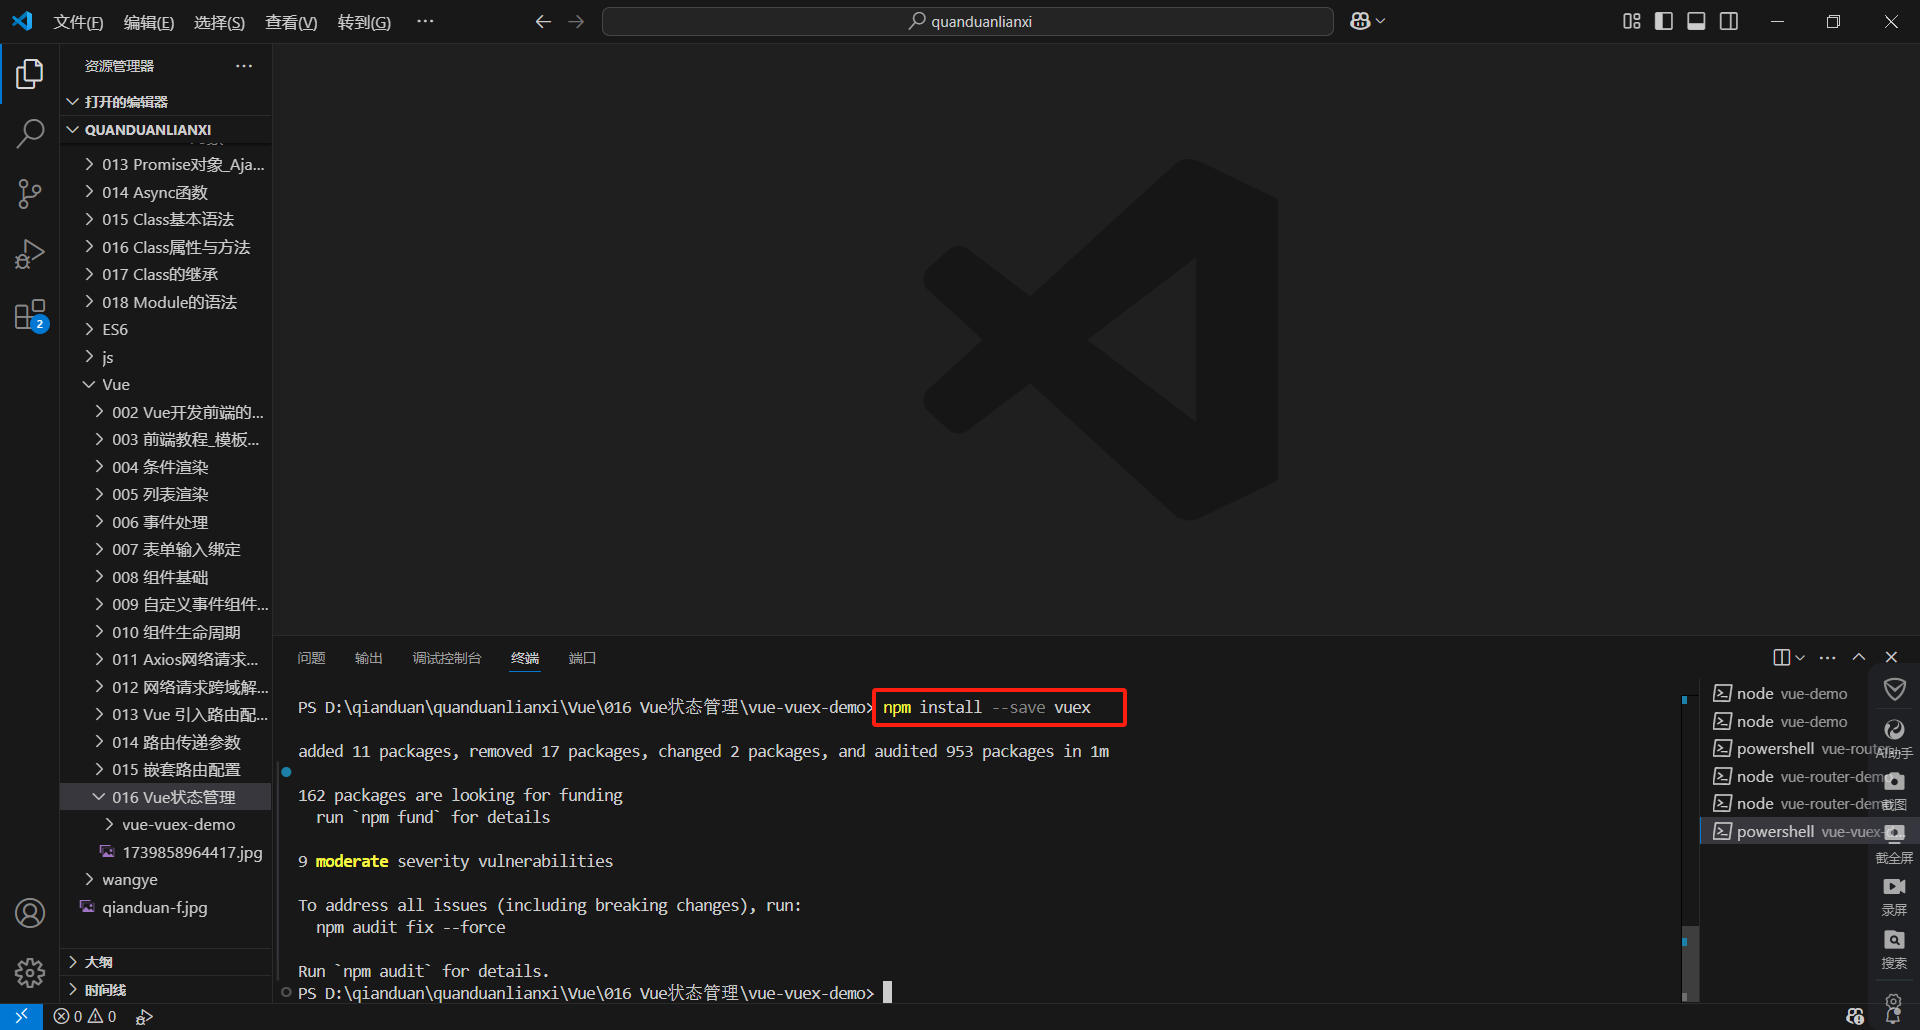Open Run and Debug view

click(x=30, y=255)
